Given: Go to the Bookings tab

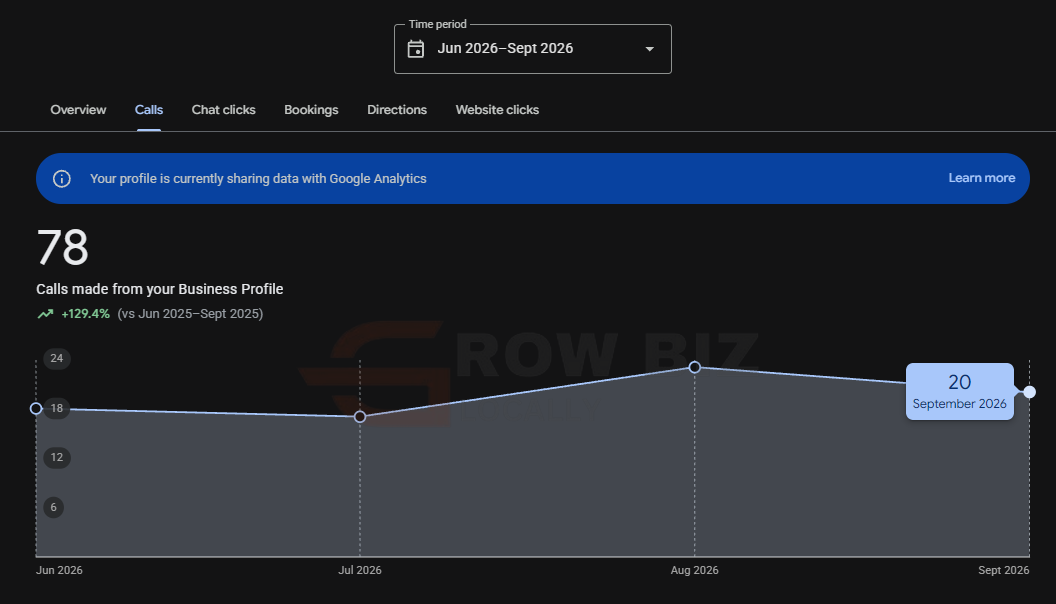Looking at the screenshot, I should coord(311,110).
